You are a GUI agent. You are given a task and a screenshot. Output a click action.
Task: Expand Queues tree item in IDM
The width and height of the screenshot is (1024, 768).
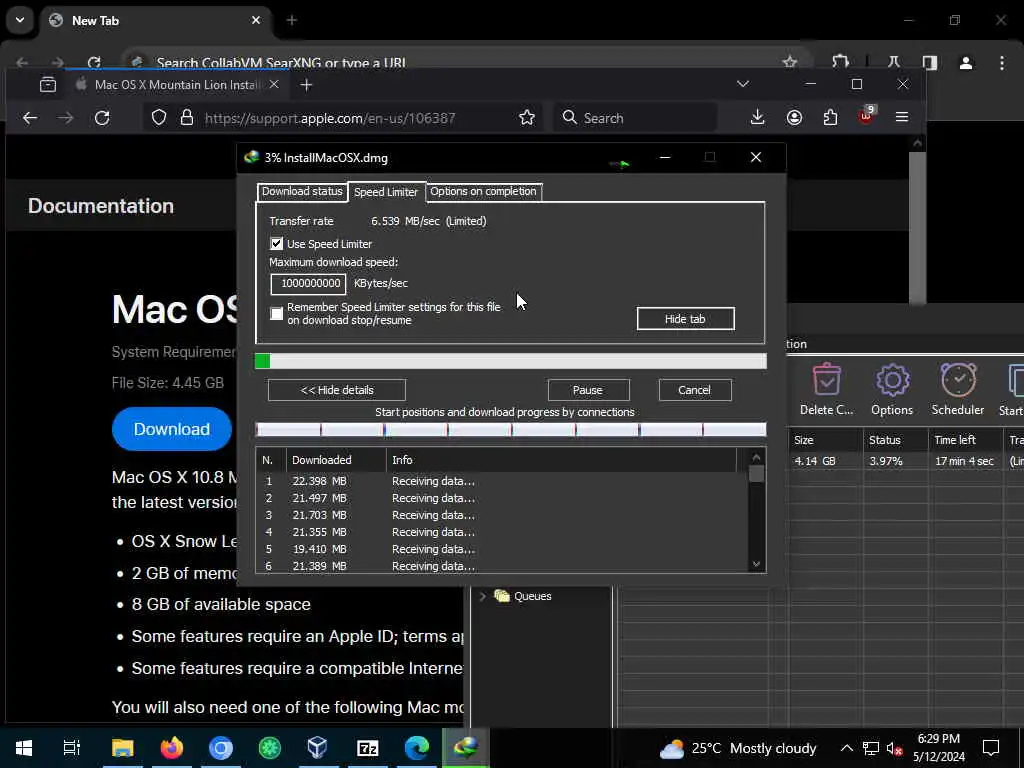point(483,596)
